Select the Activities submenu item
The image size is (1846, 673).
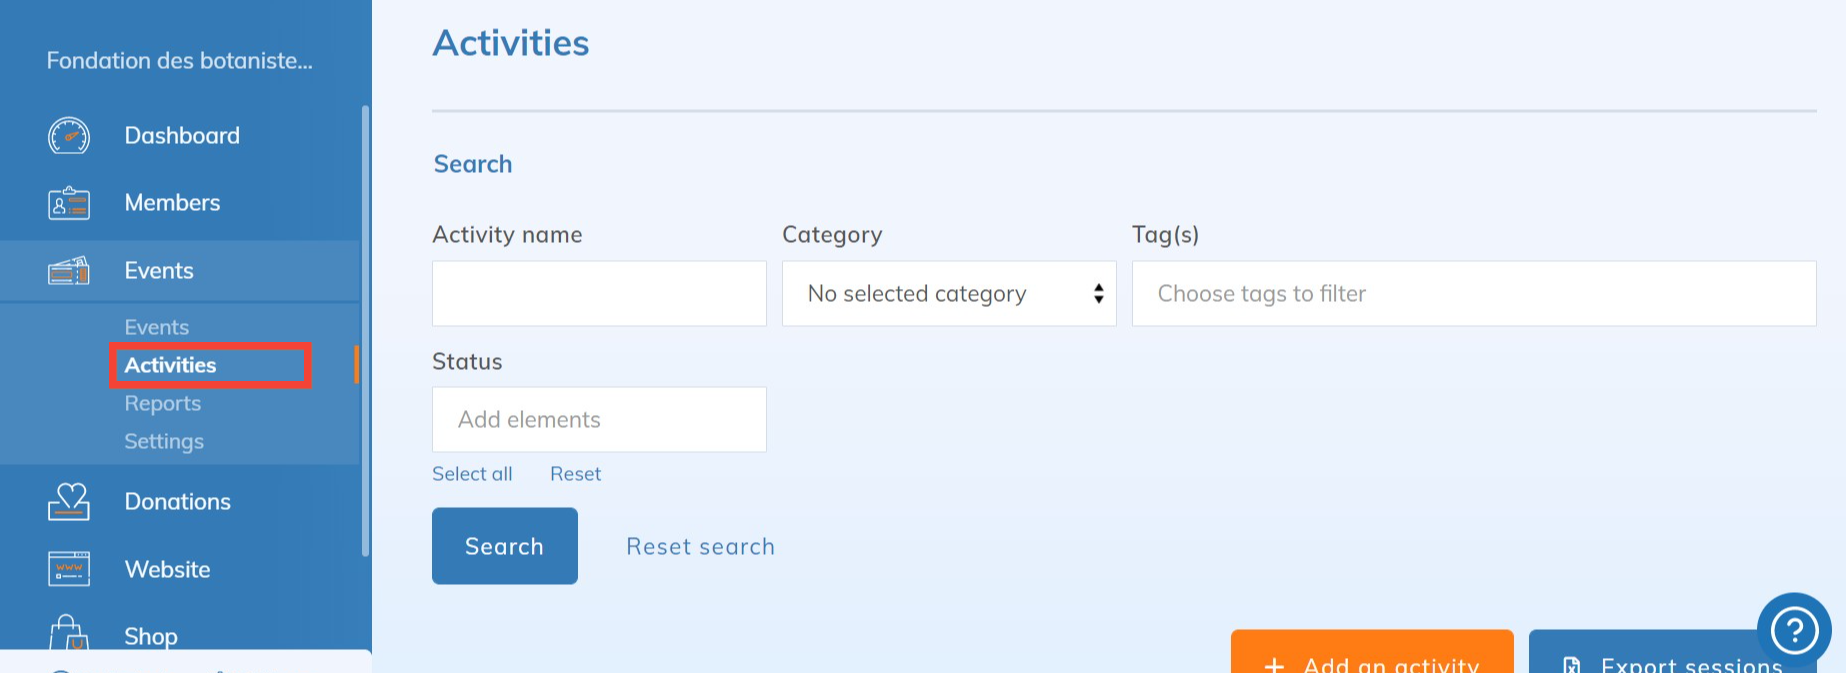pos(170,365)
